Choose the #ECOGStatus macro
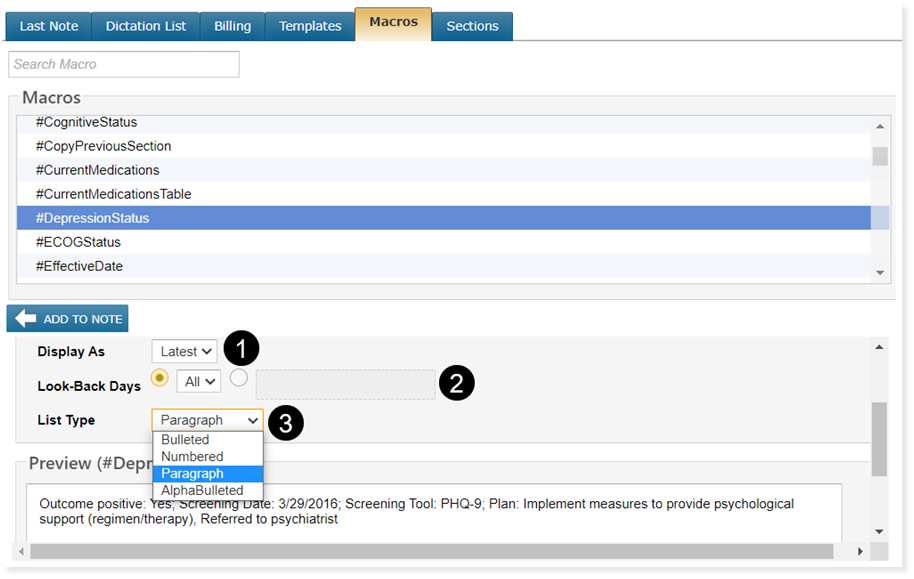Screen dimensions: 914x579 coord(78,242)
